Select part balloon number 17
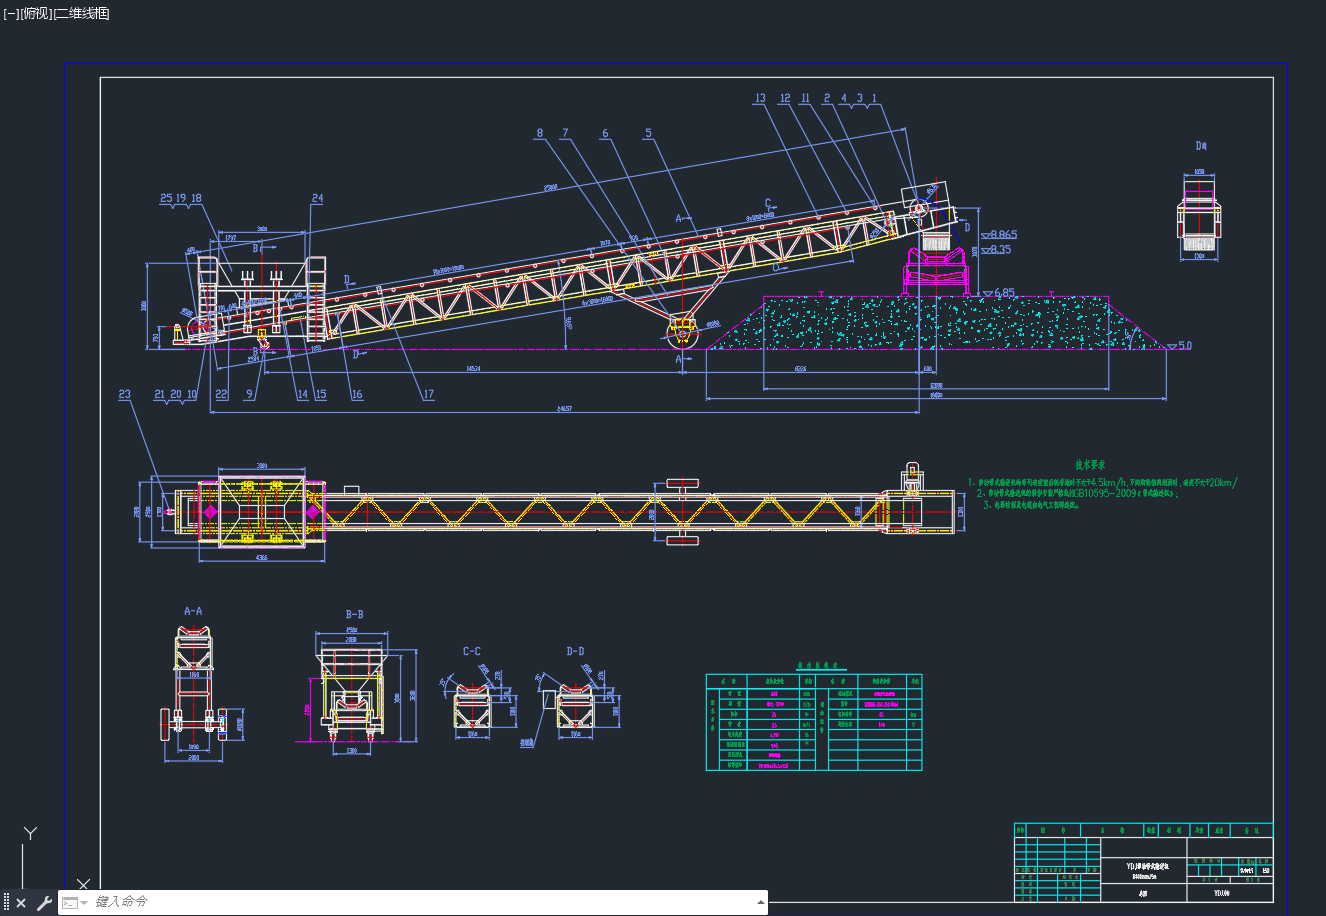Screen dimensions: 1326x916 (x=428, y=394)
